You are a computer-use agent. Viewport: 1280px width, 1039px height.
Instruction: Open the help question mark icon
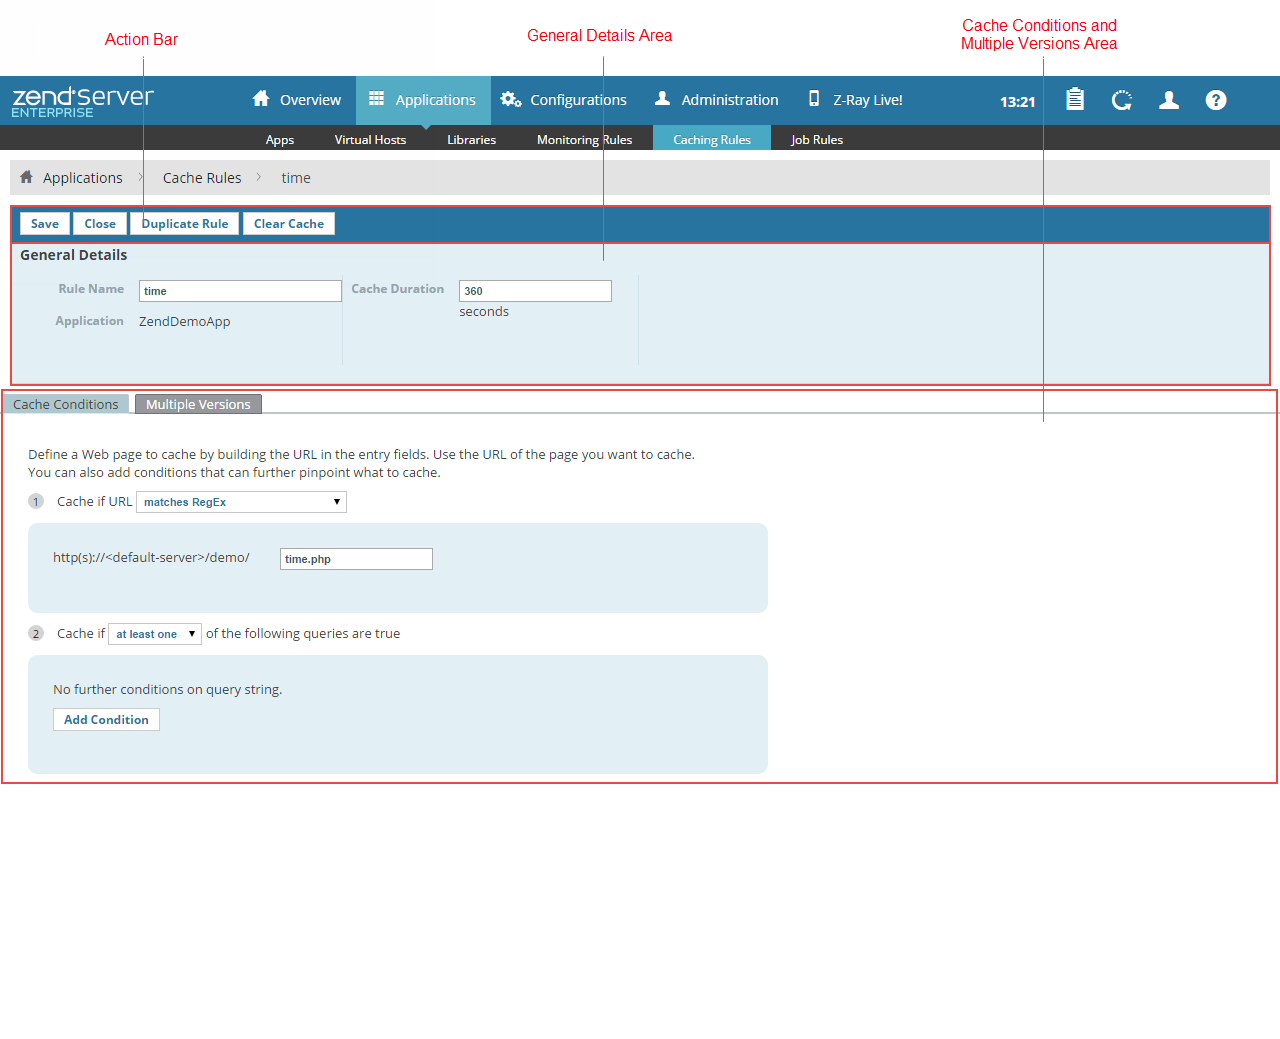(x=1216, y=100)
